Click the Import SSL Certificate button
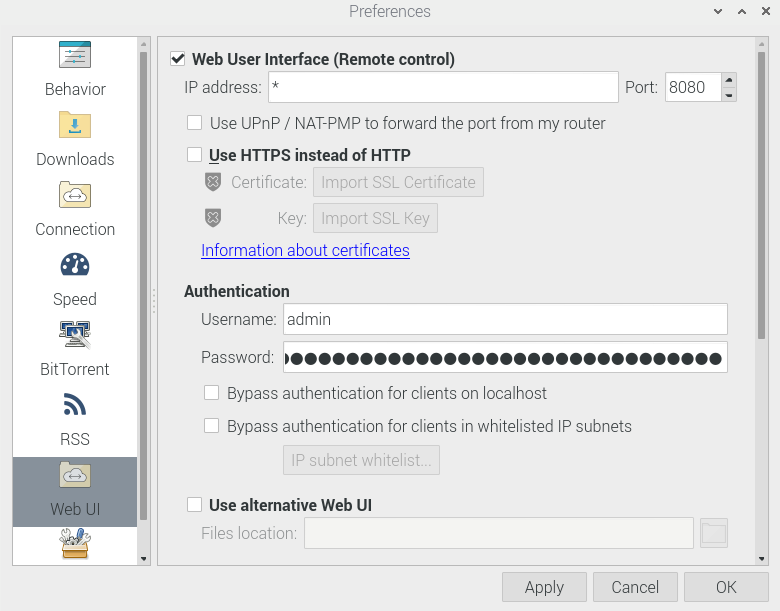780x611 pixels. pyautogui.click(x=398, y=182)
